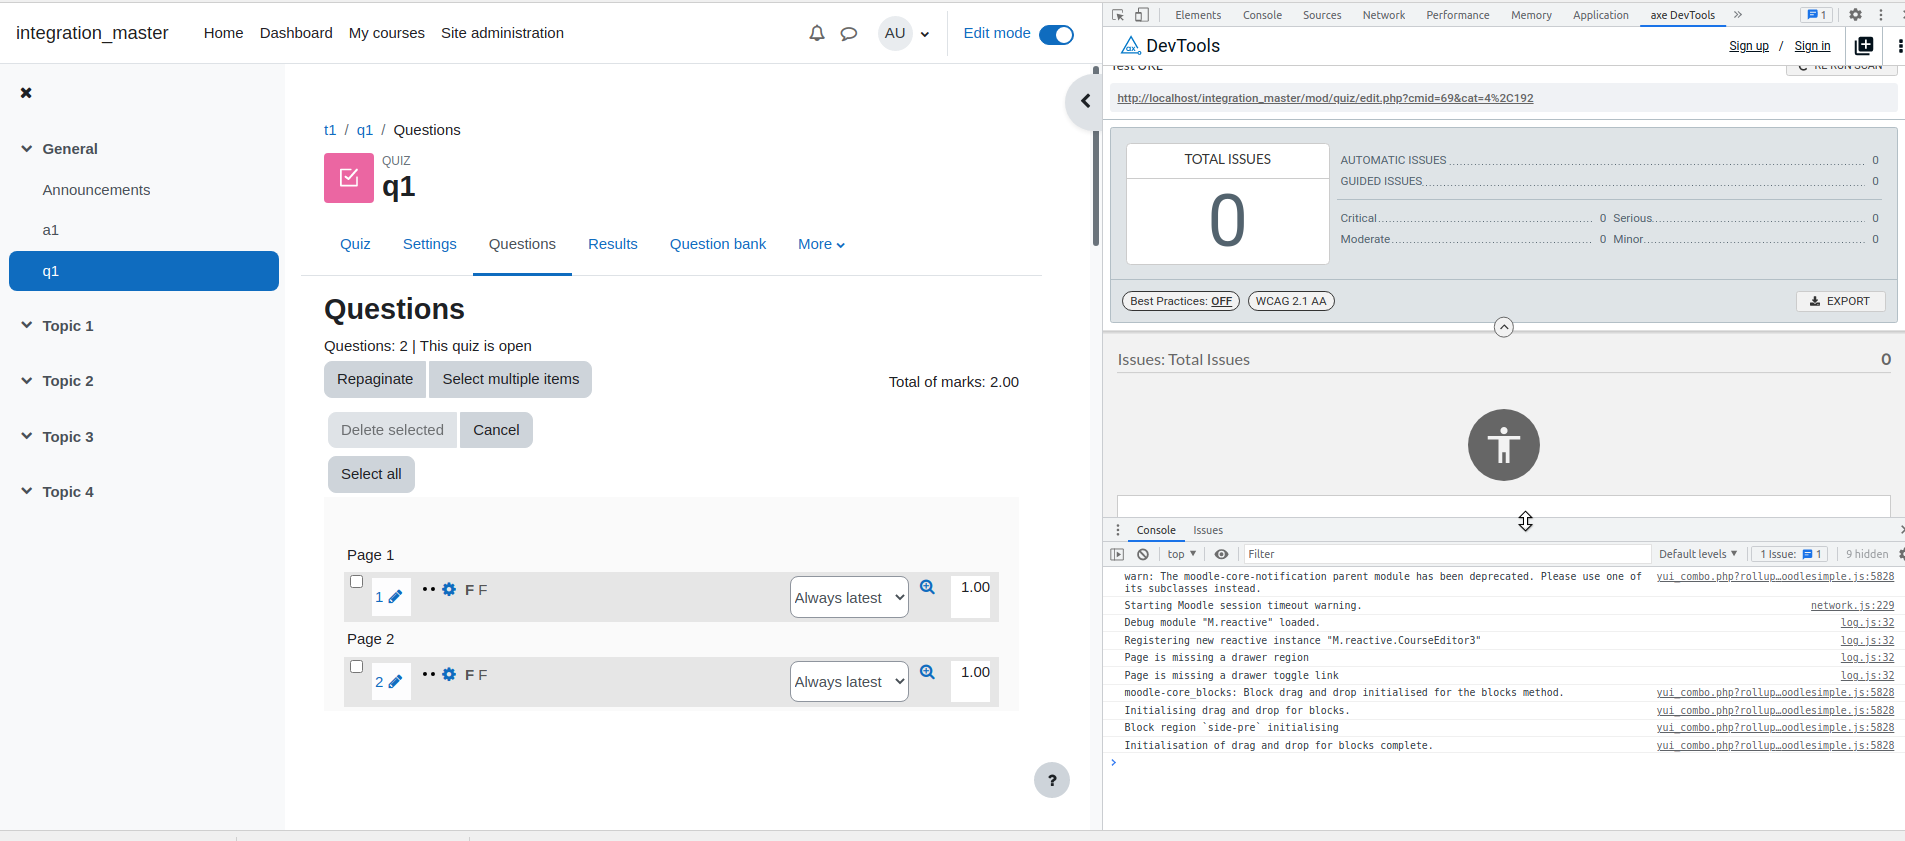1905x841 pixels.
Task: Click the pink quiz activity icon
Action: (349, 178)
